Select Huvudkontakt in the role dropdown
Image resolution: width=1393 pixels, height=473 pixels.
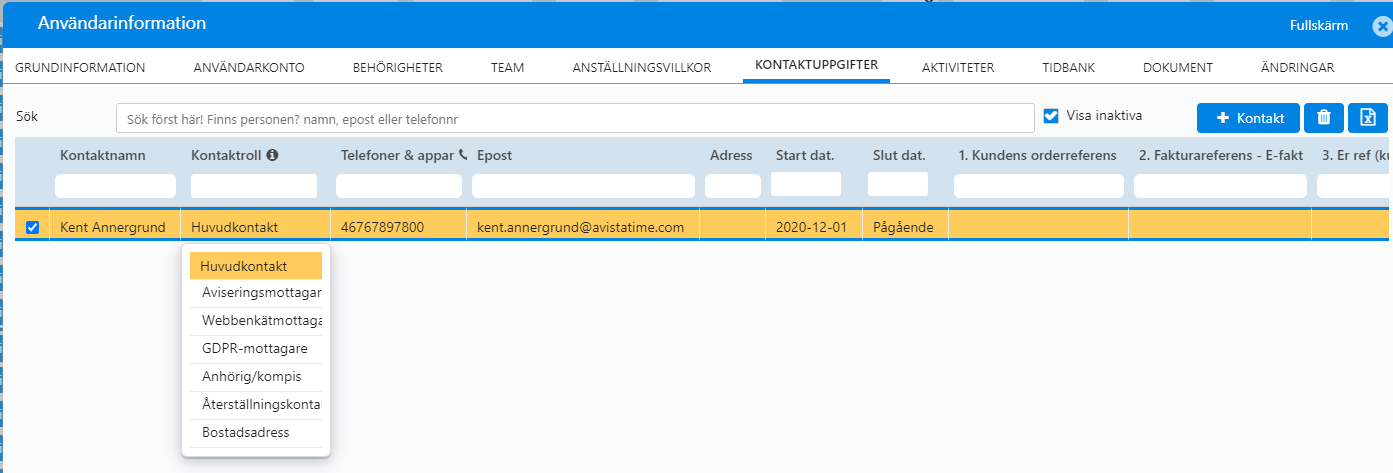256,266
